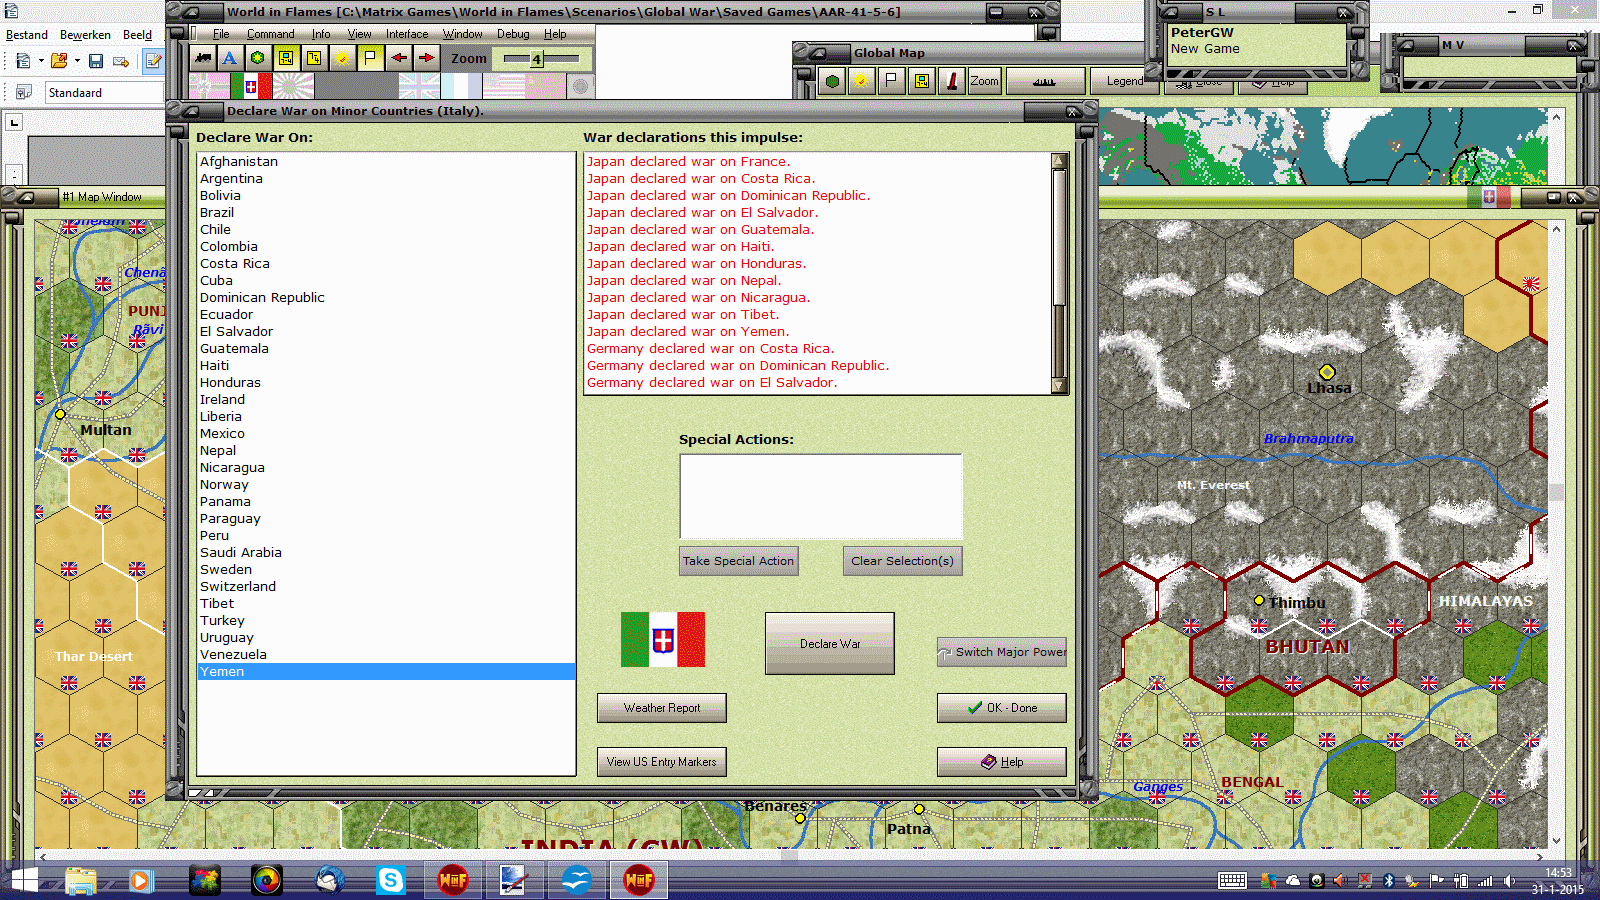Click Clear Selection(s) button

pyautogui.click(x=902, y=561)
